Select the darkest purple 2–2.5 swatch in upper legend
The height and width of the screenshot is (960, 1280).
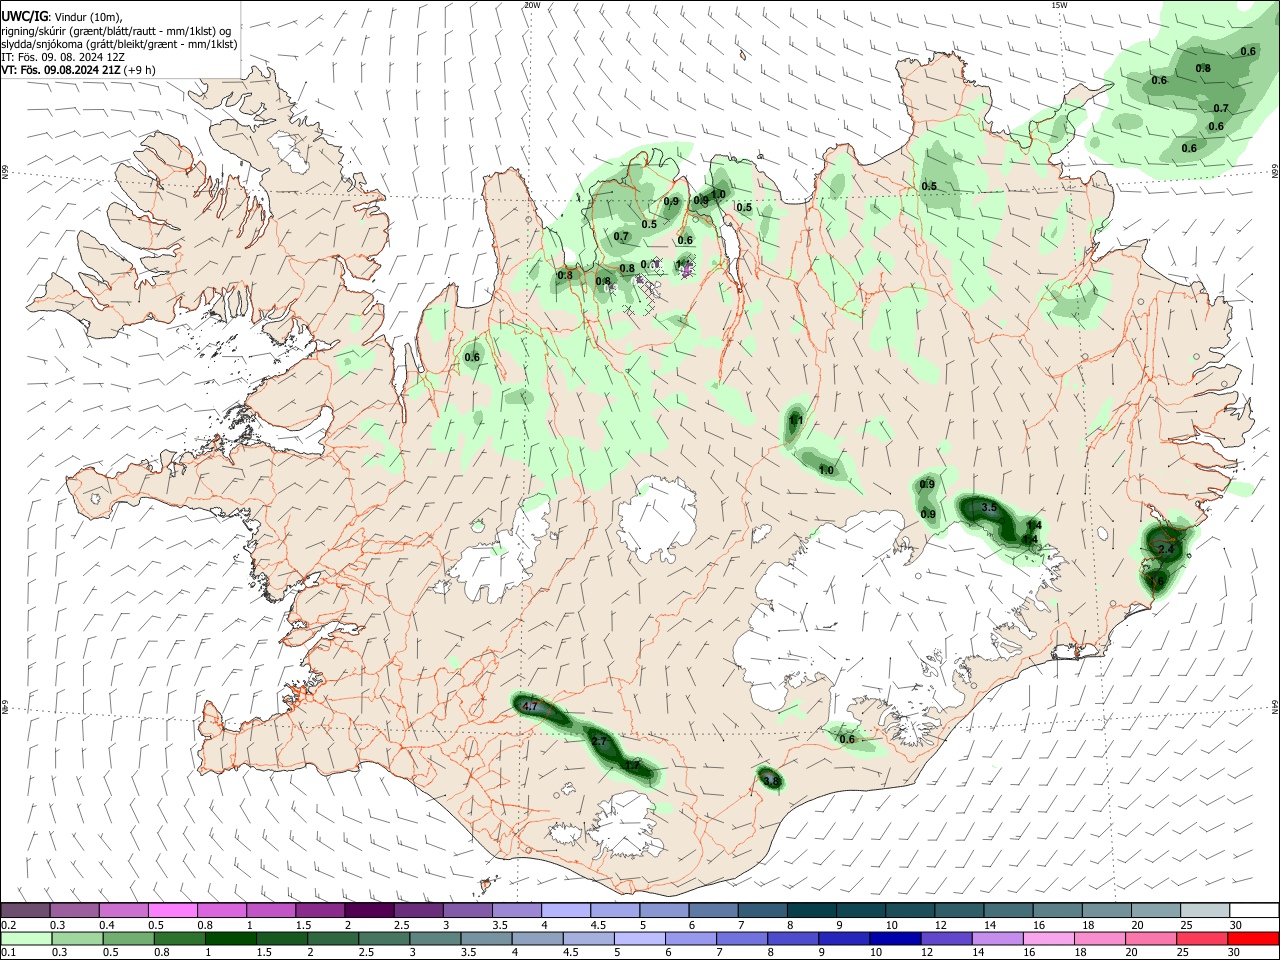pos(369,910)
